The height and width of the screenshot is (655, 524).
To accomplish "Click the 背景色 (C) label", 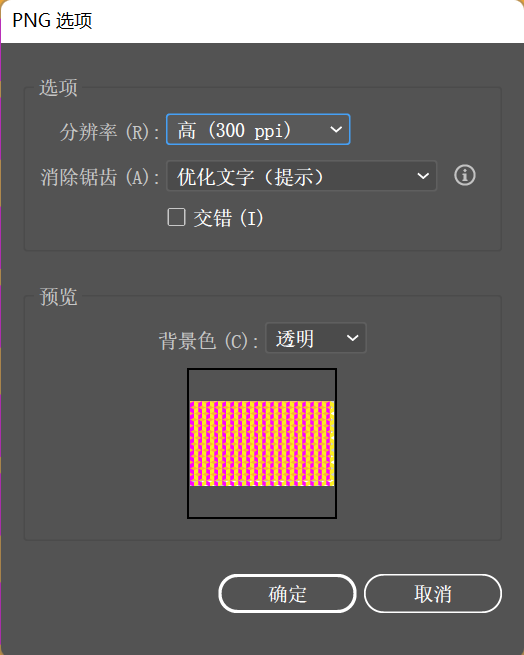I will (x=209, y=341).
